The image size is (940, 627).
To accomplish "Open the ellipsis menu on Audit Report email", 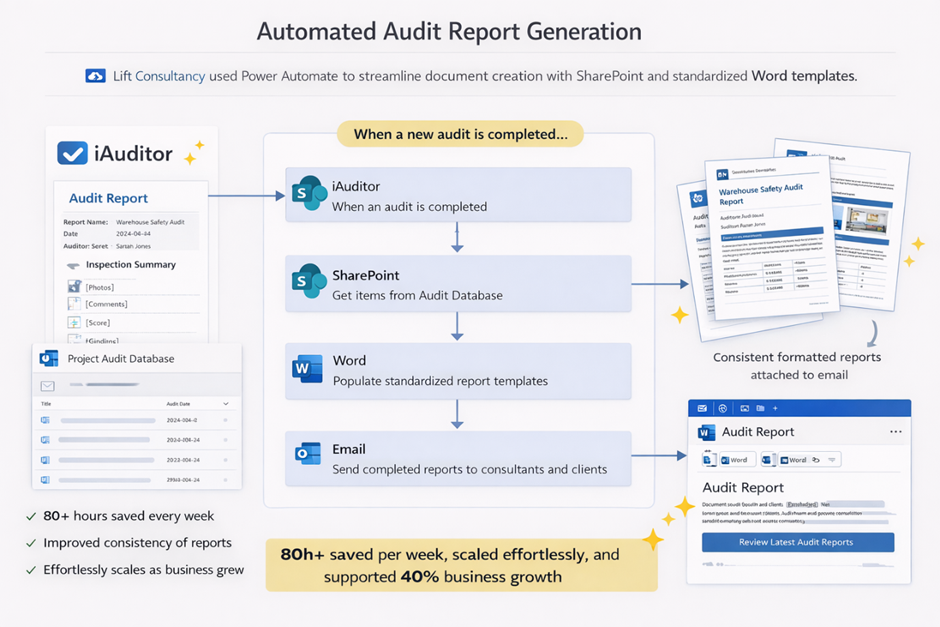I will 896,431.
